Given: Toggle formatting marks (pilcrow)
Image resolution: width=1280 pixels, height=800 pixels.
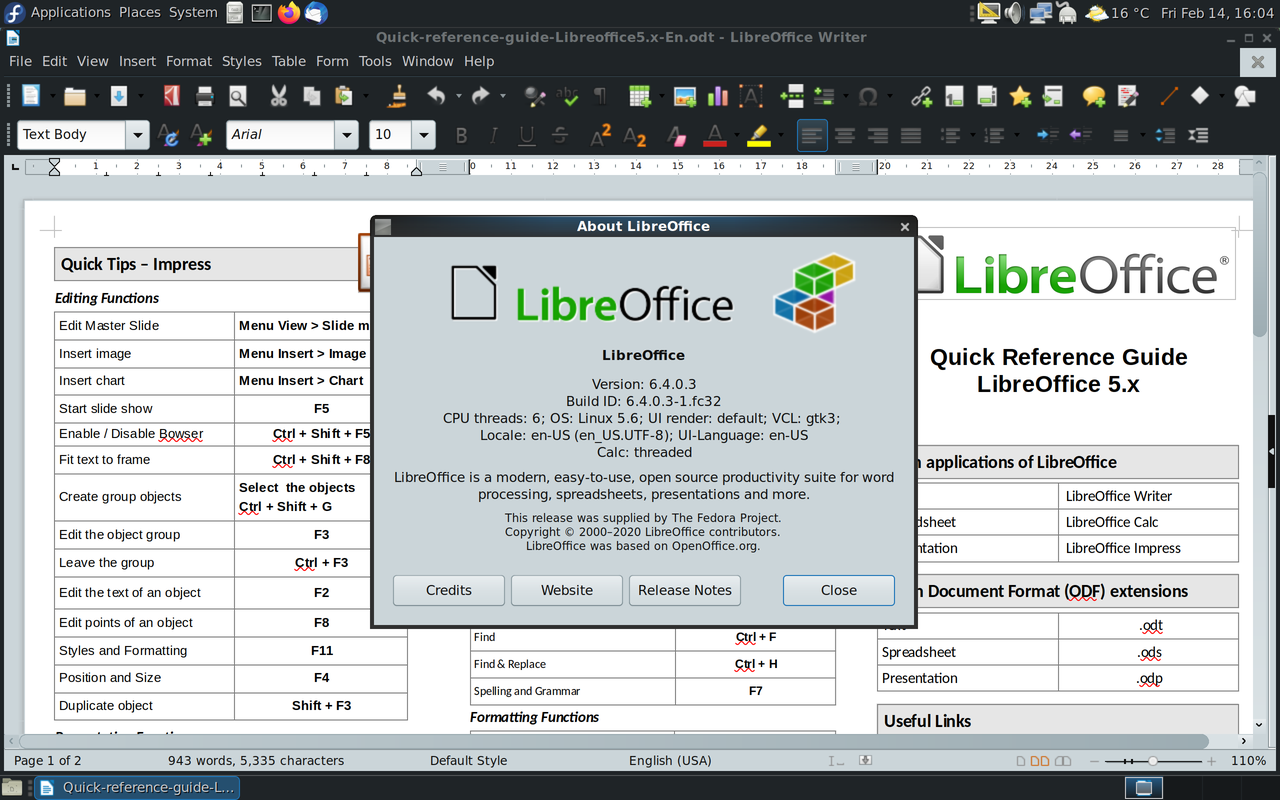Looking at the screenshot, I should [600, 96].
